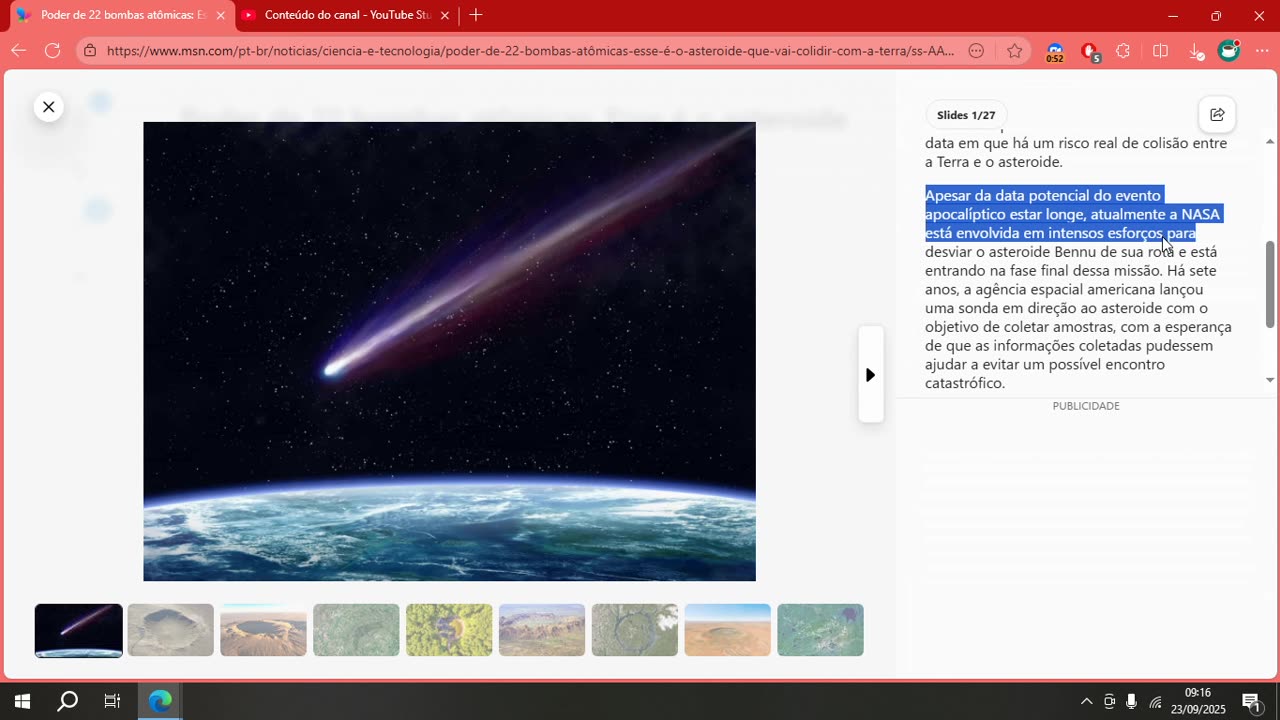This screenshot has height=720, width=1280.
Task: Open the sixth thumbnail with mountain landscape
Action: coord(542,630)
